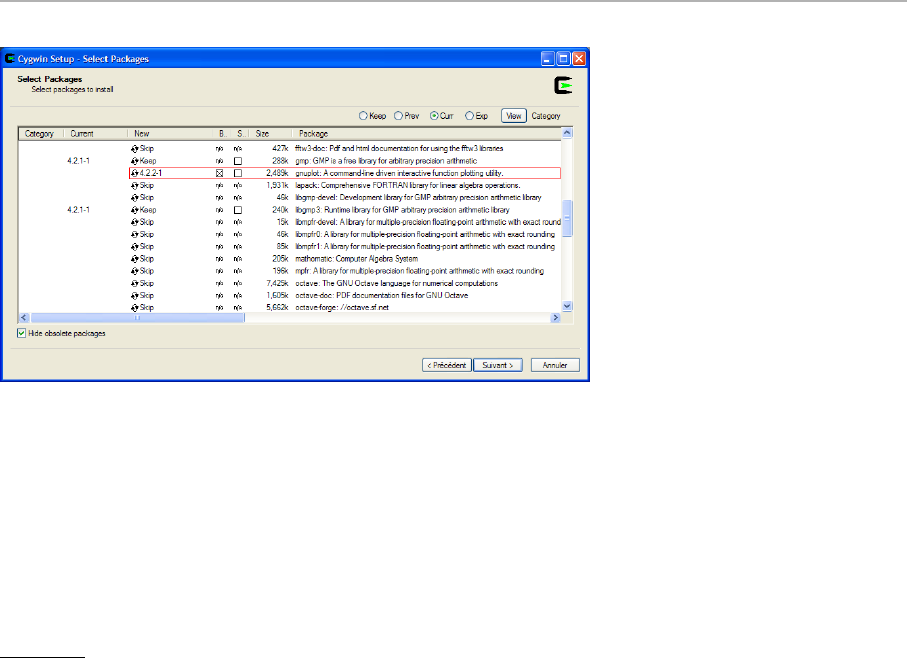Cycle the Skip icon for lapack

coord(134,186)
